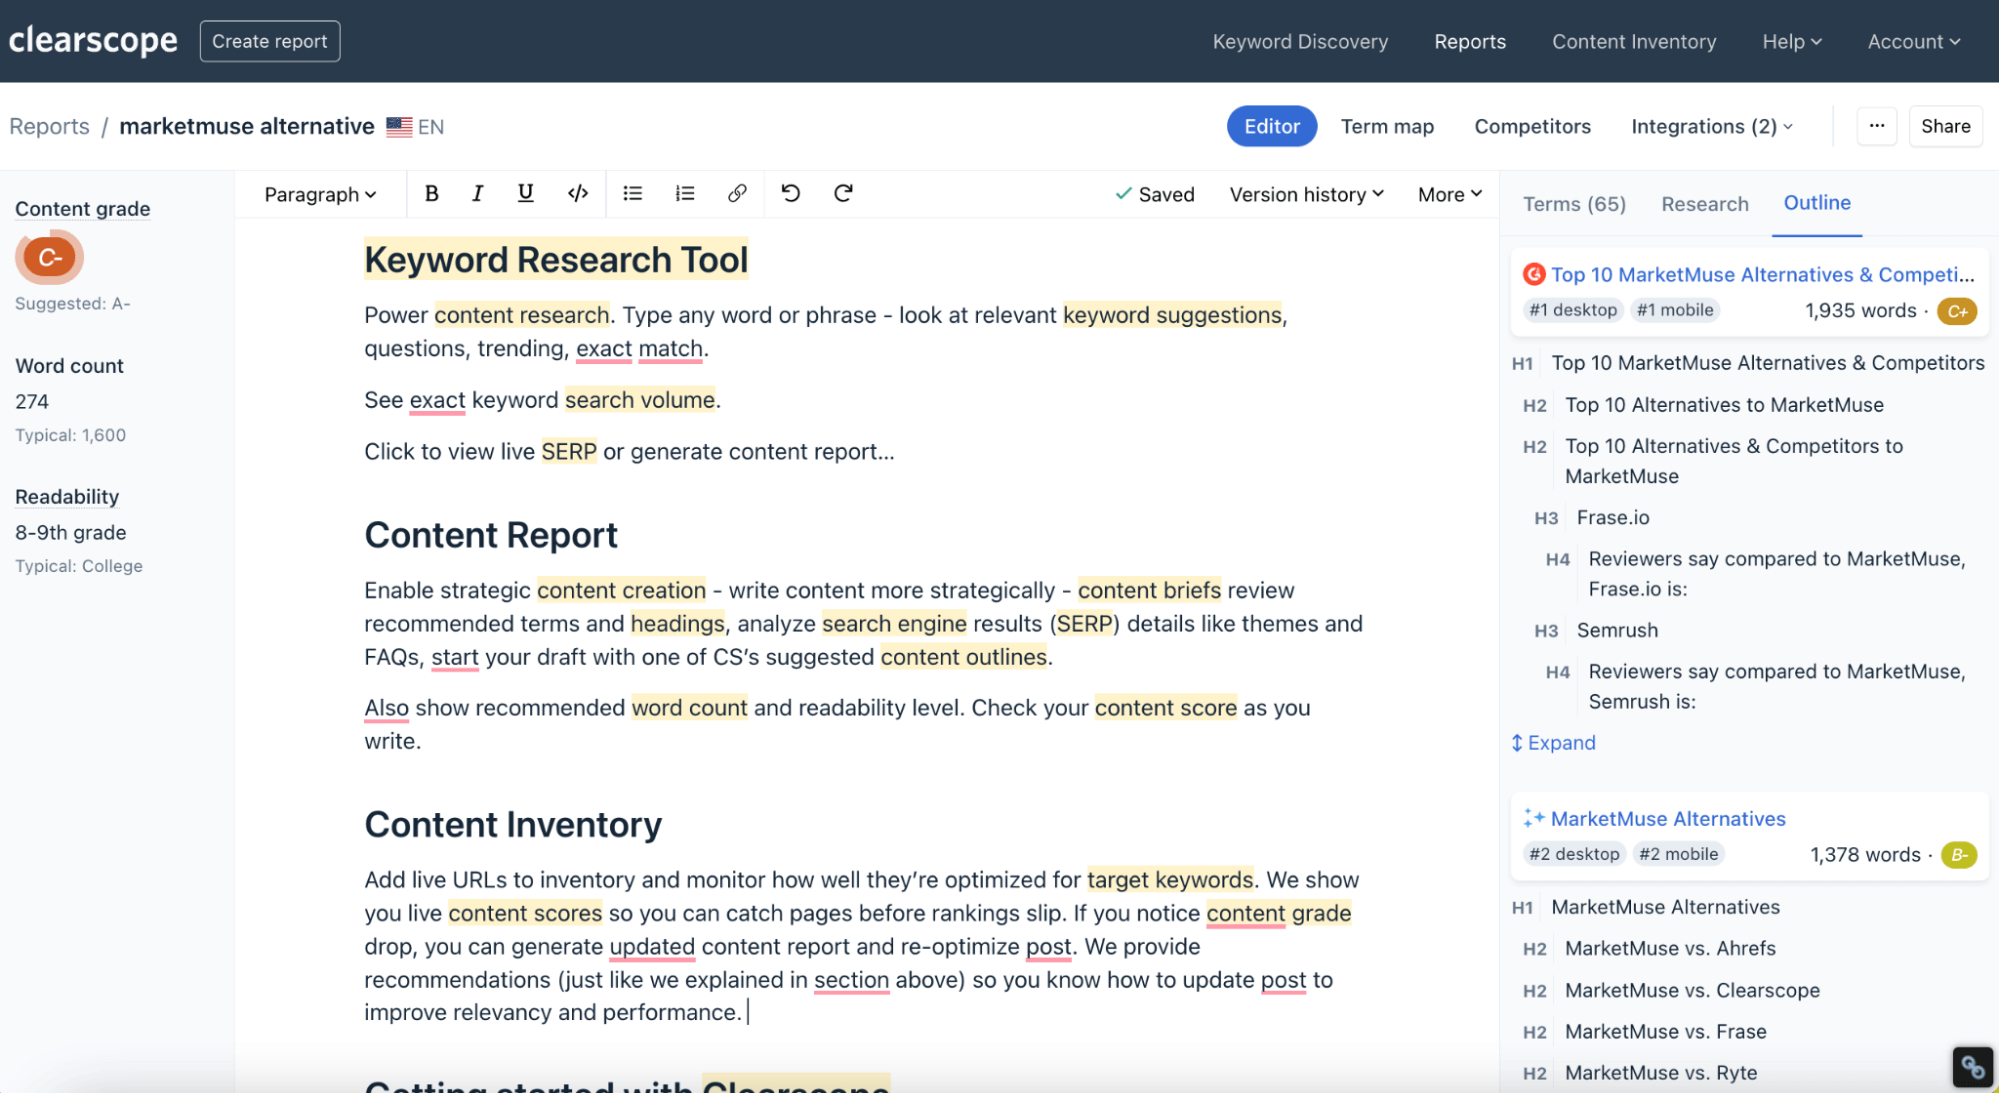
Task: Open the Version history dropdown
Action: 1306,195
